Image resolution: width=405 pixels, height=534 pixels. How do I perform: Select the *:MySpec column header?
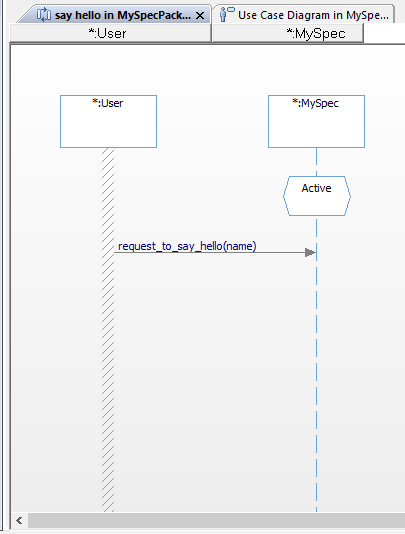point(288,33)
